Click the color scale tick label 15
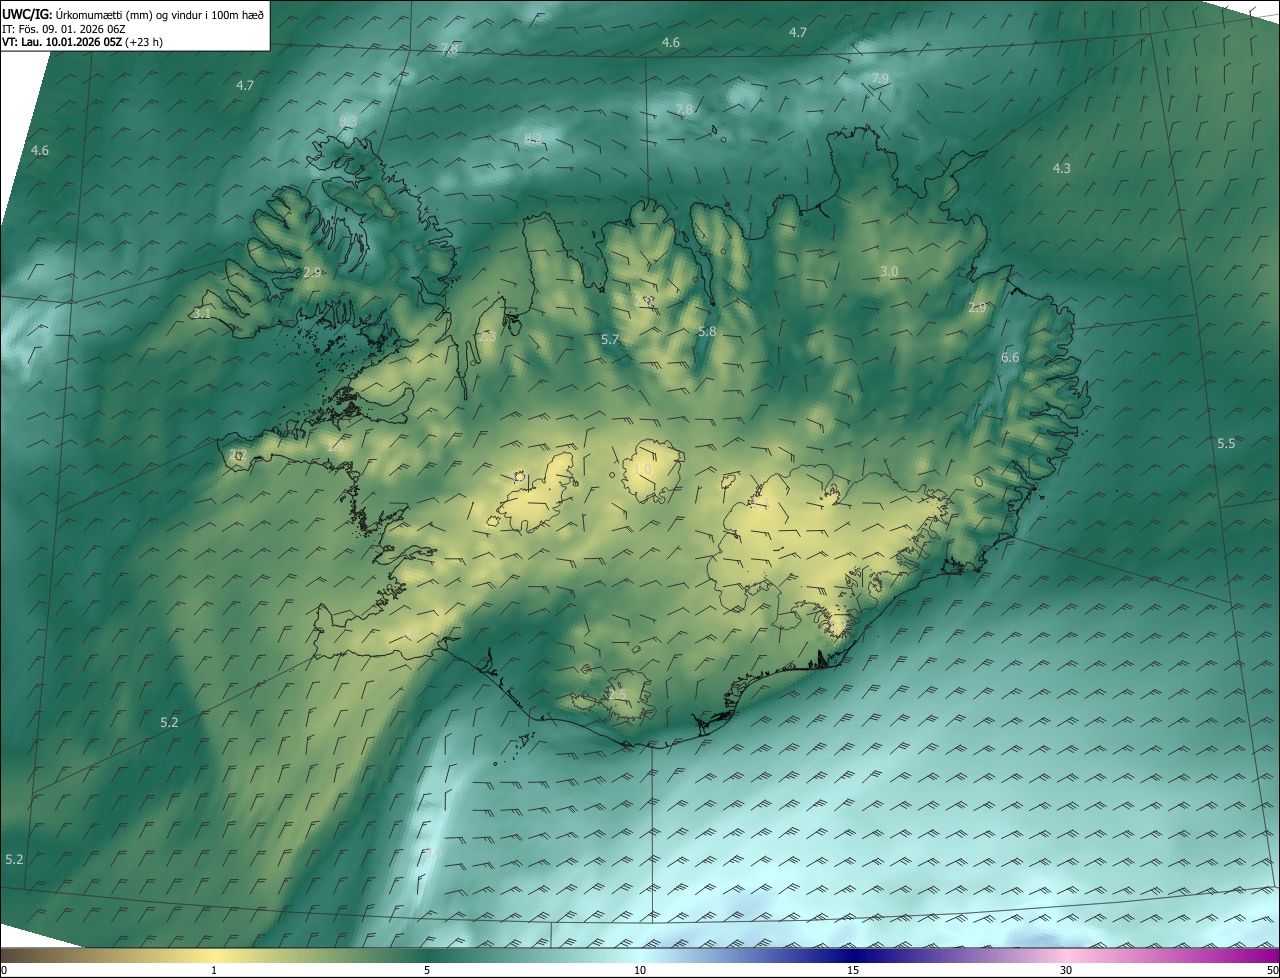 (x=853, y=971)
